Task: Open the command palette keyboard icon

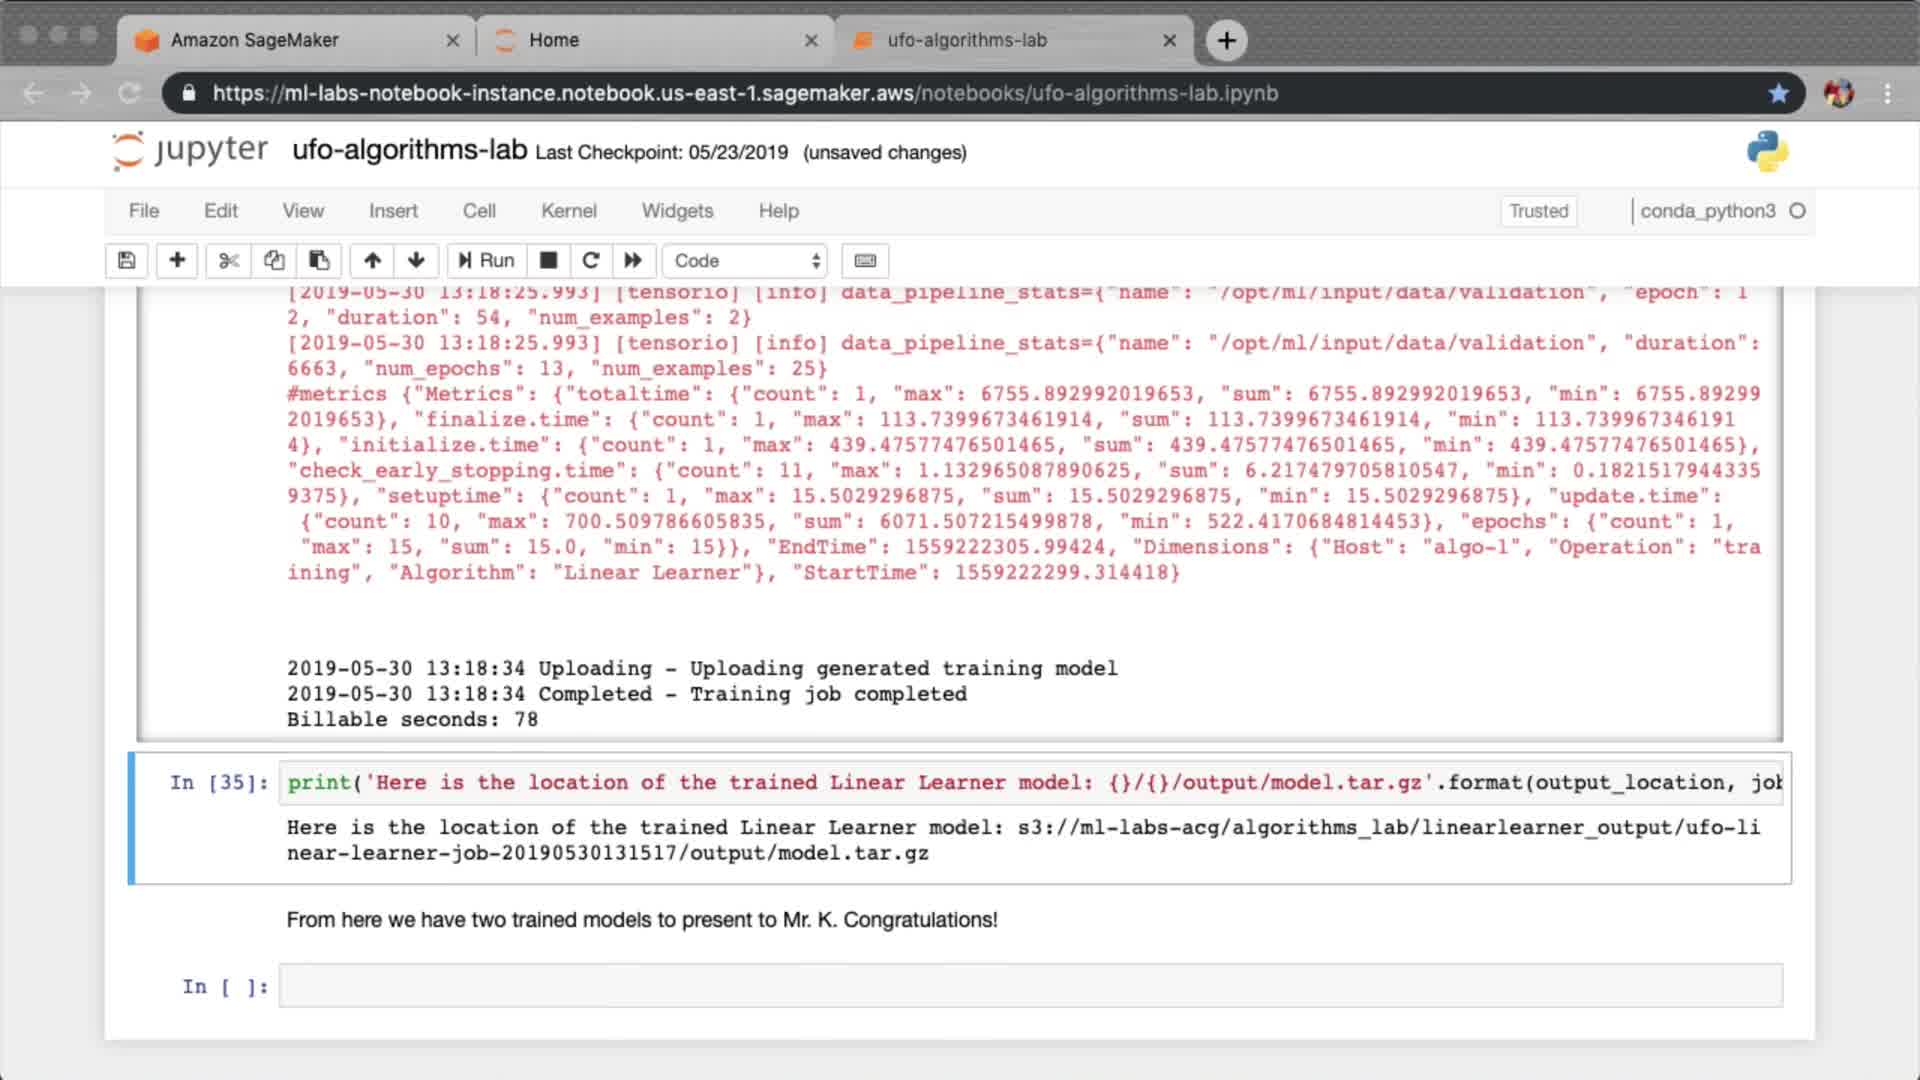Action: [865, 261]
